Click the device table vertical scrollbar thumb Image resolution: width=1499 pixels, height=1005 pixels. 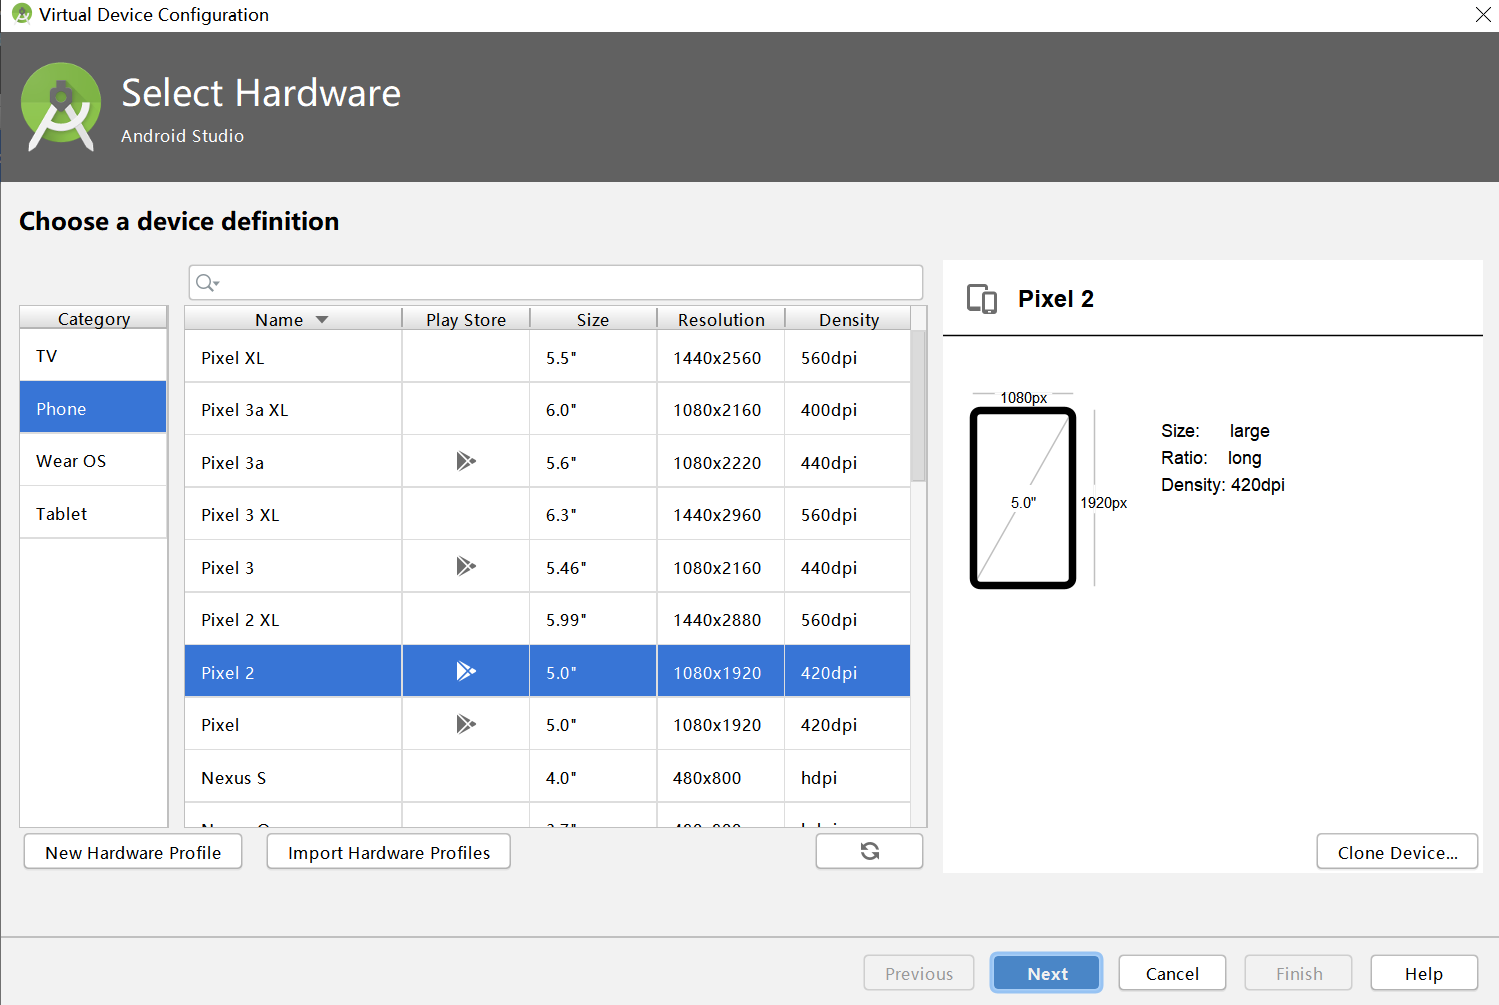pos(918,406)
